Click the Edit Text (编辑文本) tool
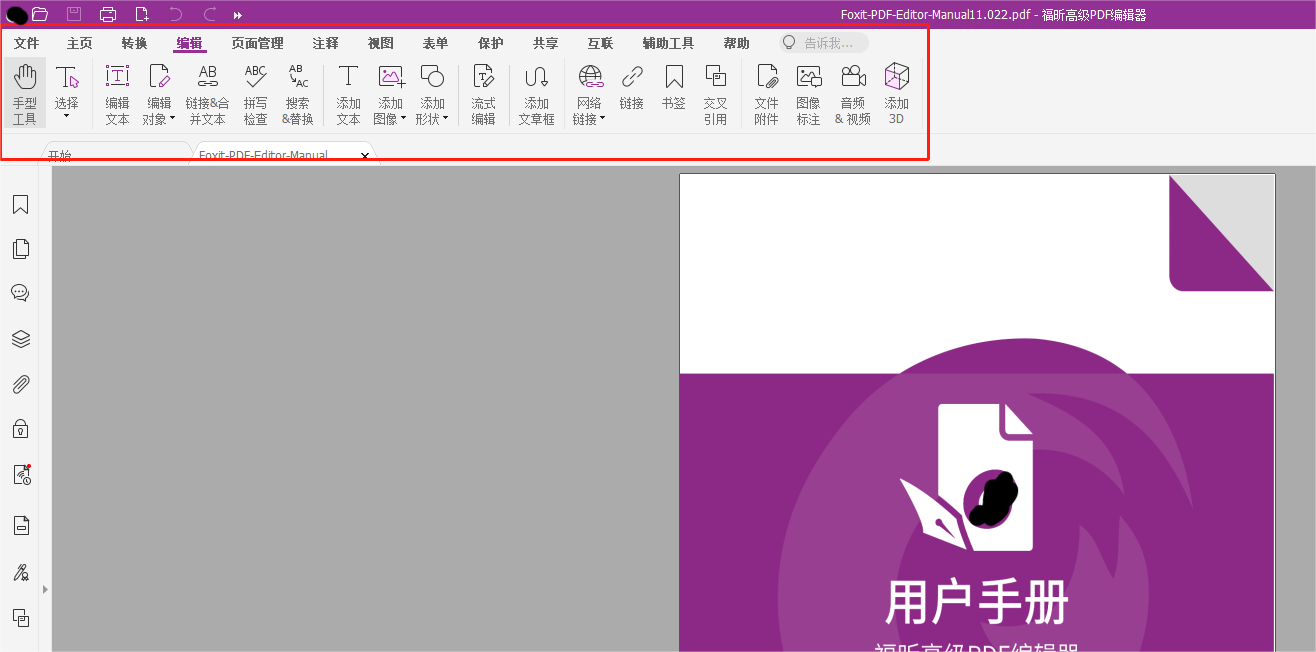Screen dimensions: 1316x652 tap(117, 94)
